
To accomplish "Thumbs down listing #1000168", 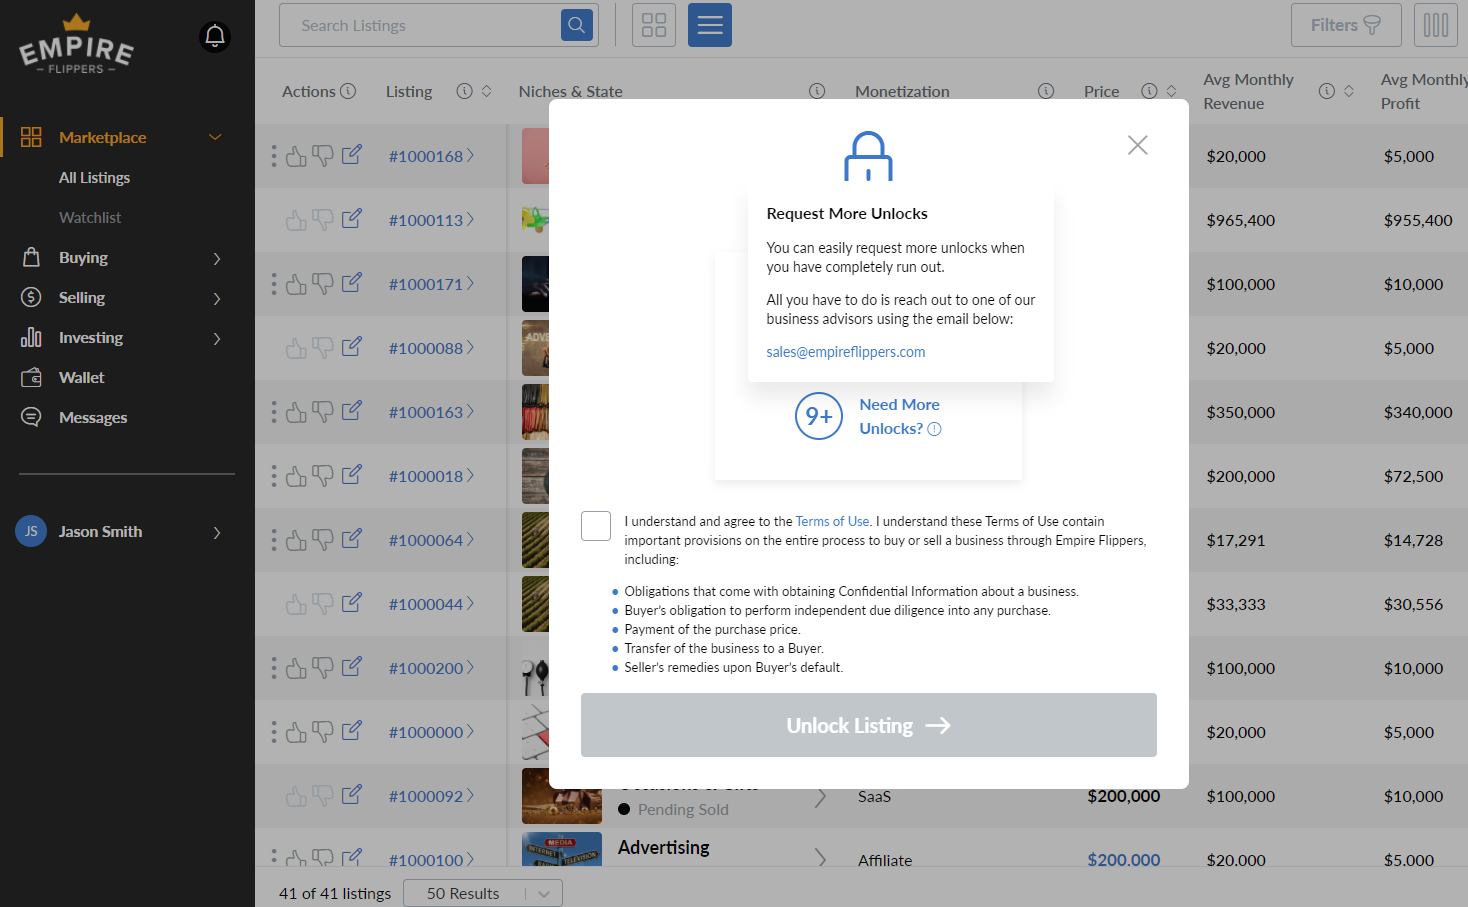I will (323, 156).
